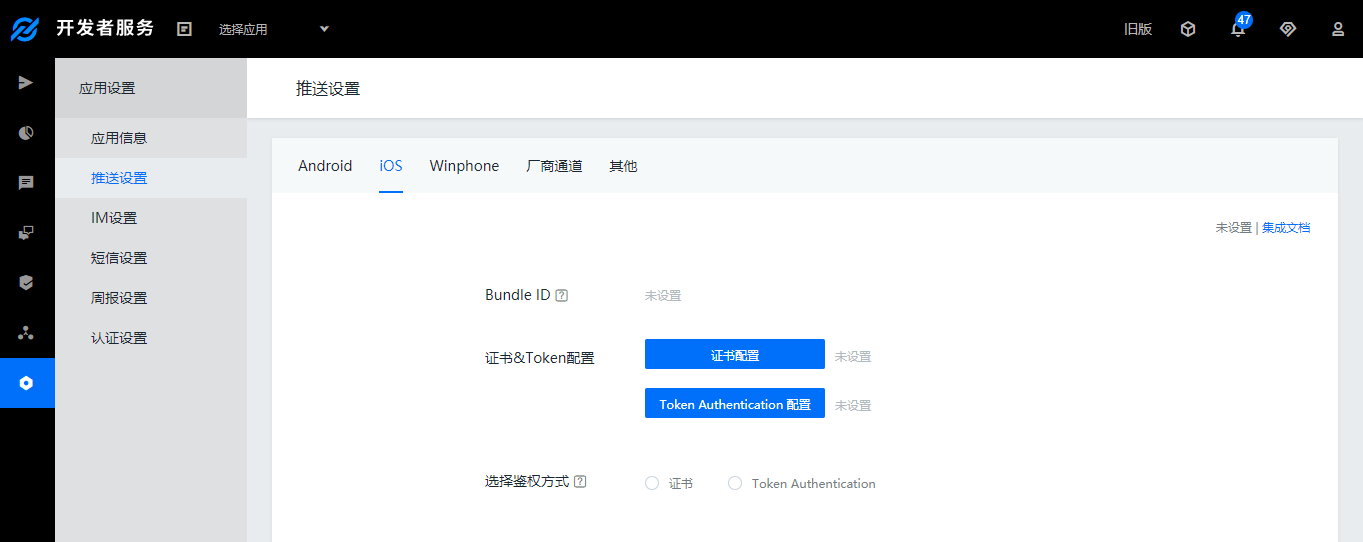Open the paper plane push icon in sidebar

(26, 82)
